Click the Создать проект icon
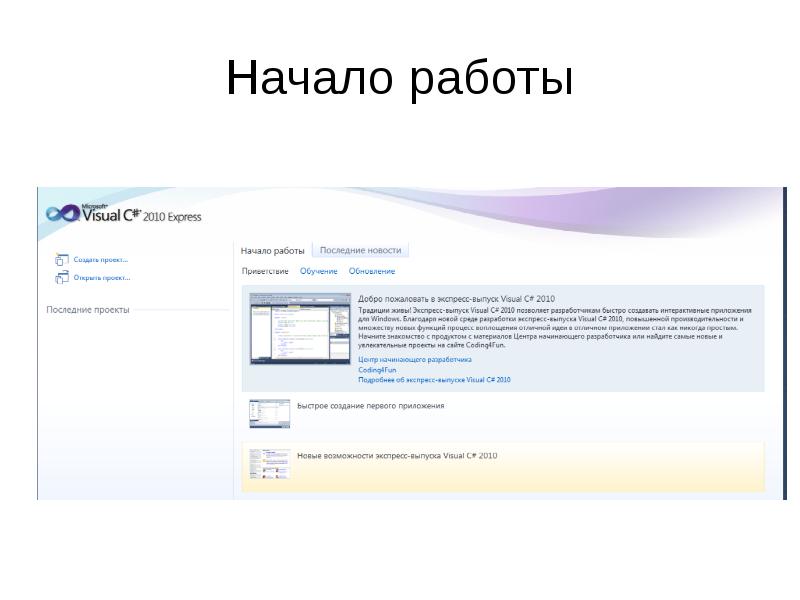 pos(61,260)
